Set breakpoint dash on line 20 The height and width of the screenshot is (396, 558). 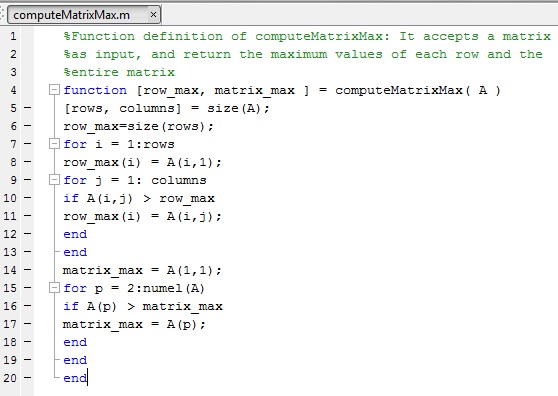tap(27, 377)
